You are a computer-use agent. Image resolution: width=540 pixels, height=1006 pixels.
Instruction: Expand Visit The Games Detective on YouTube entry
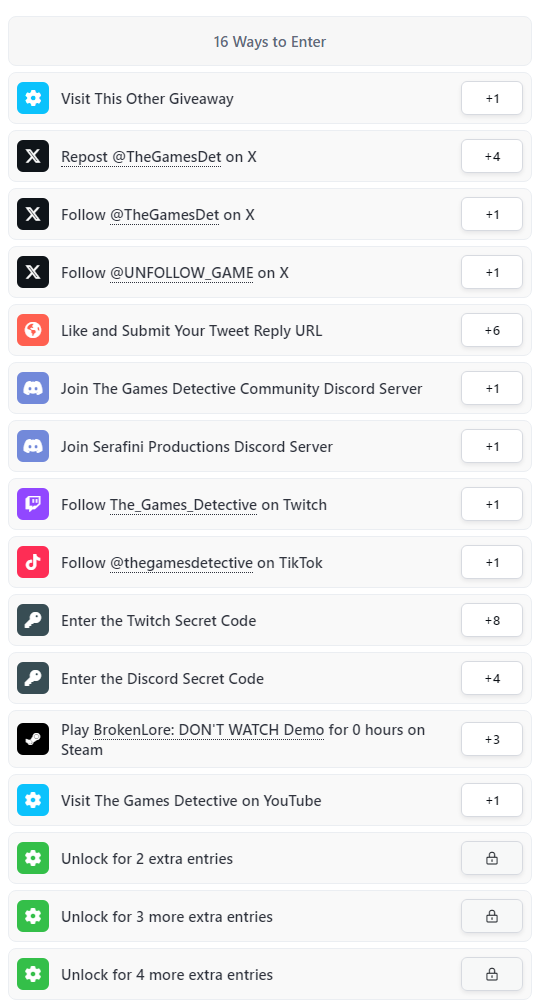(x=270, y=800)
